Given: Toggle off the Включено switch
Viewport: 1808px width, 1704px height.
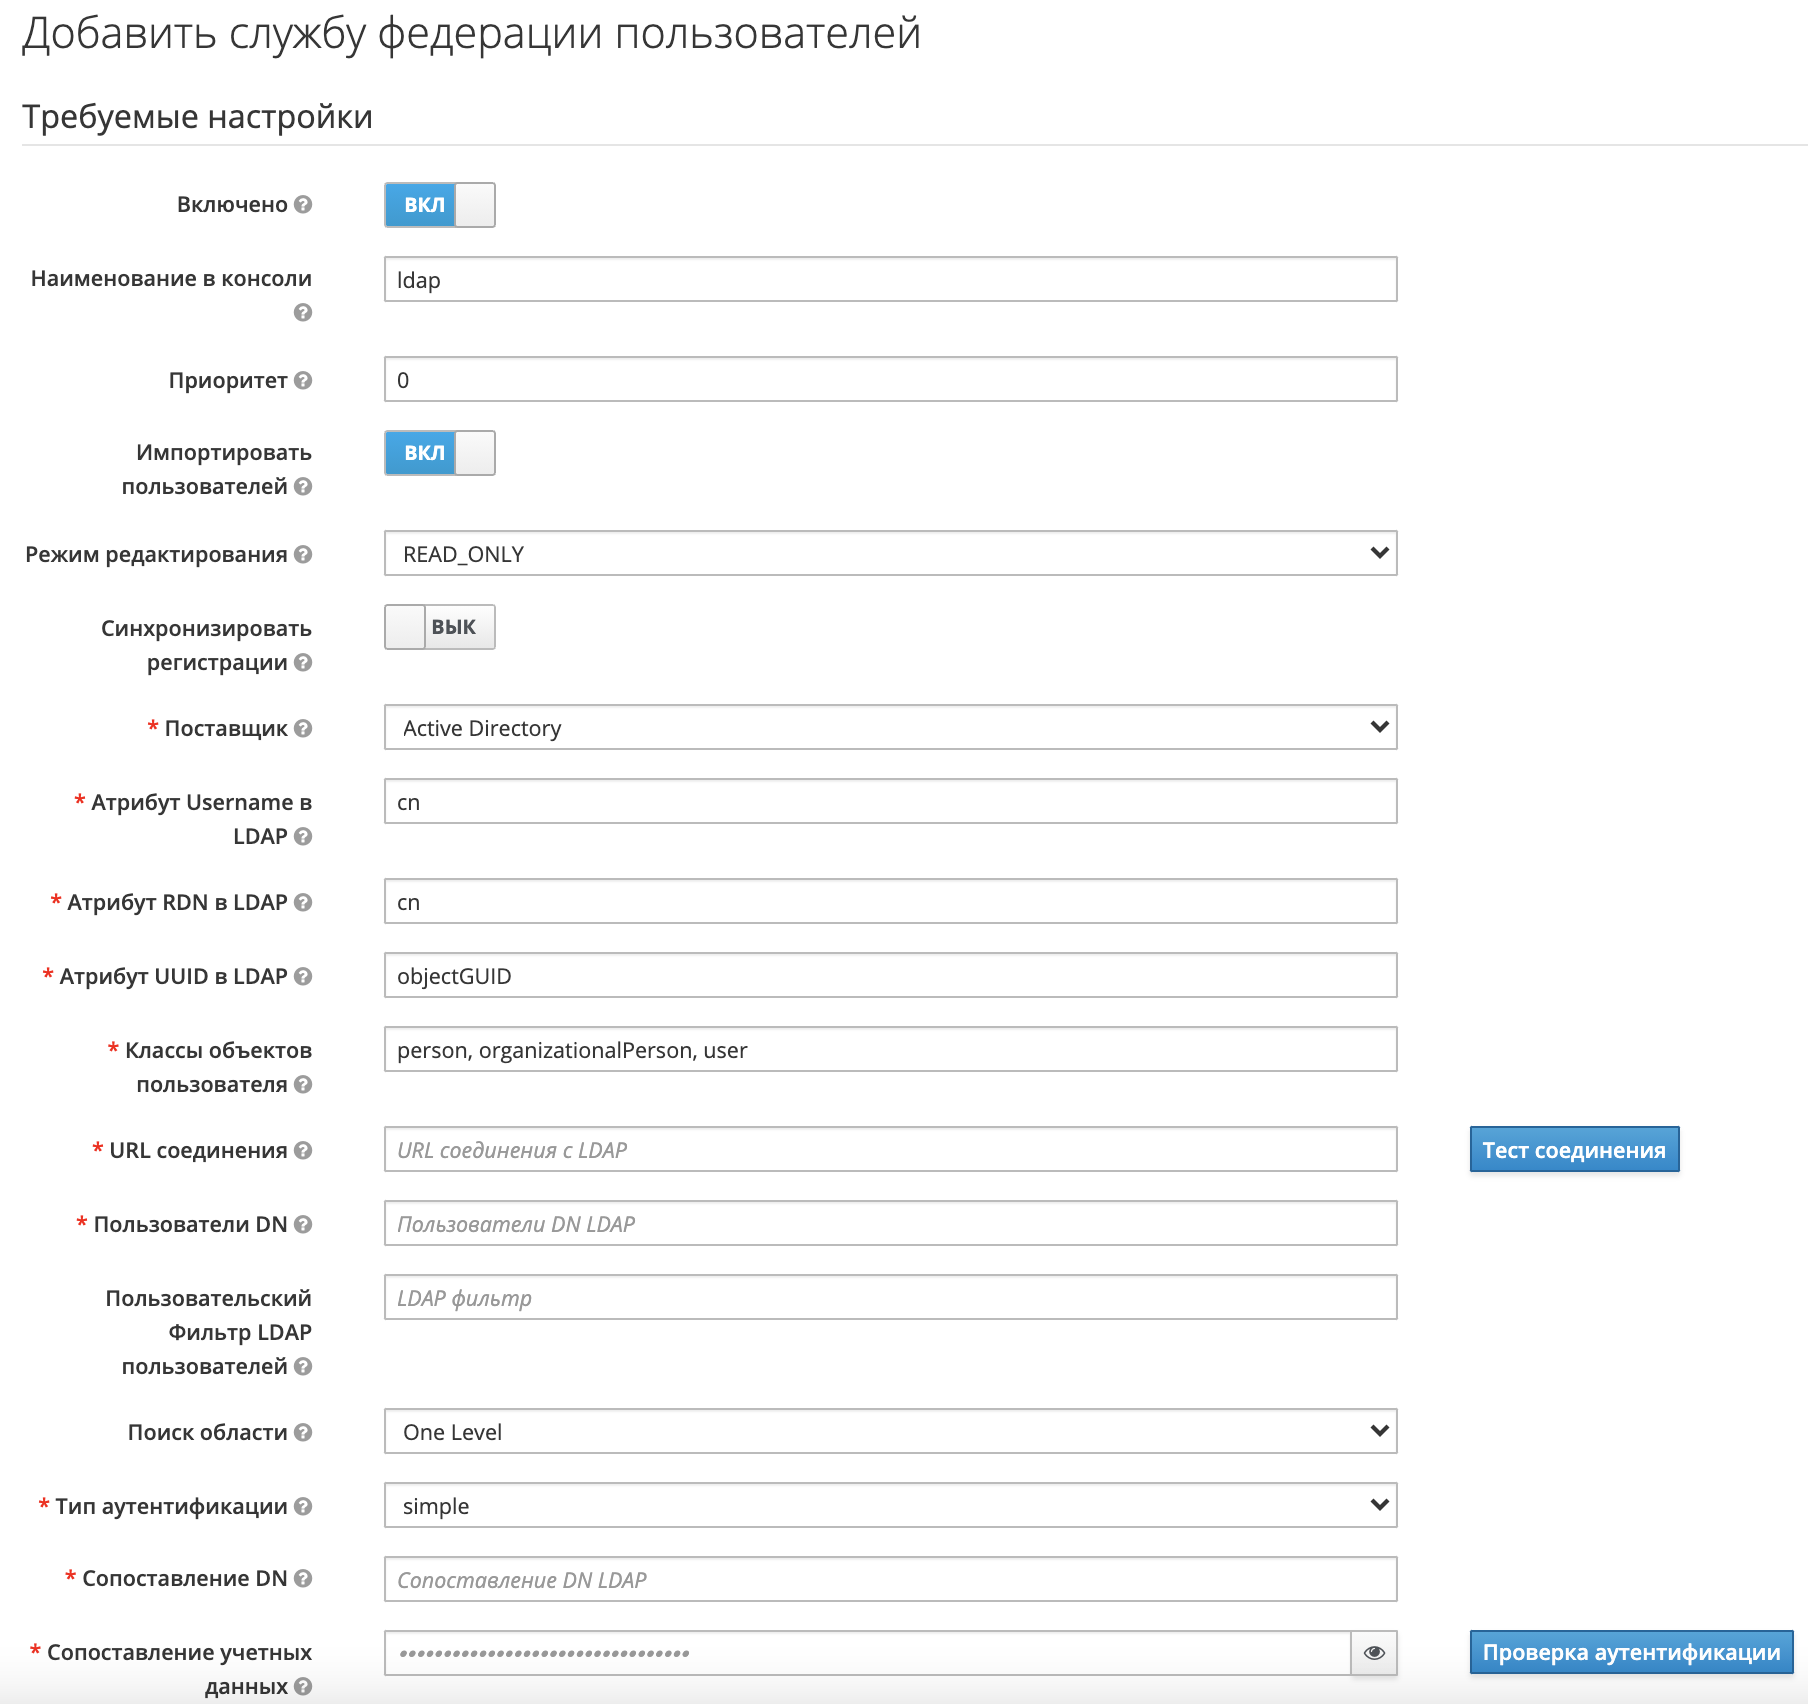Looking at the screenshot, I should click(x=438, y=206).
